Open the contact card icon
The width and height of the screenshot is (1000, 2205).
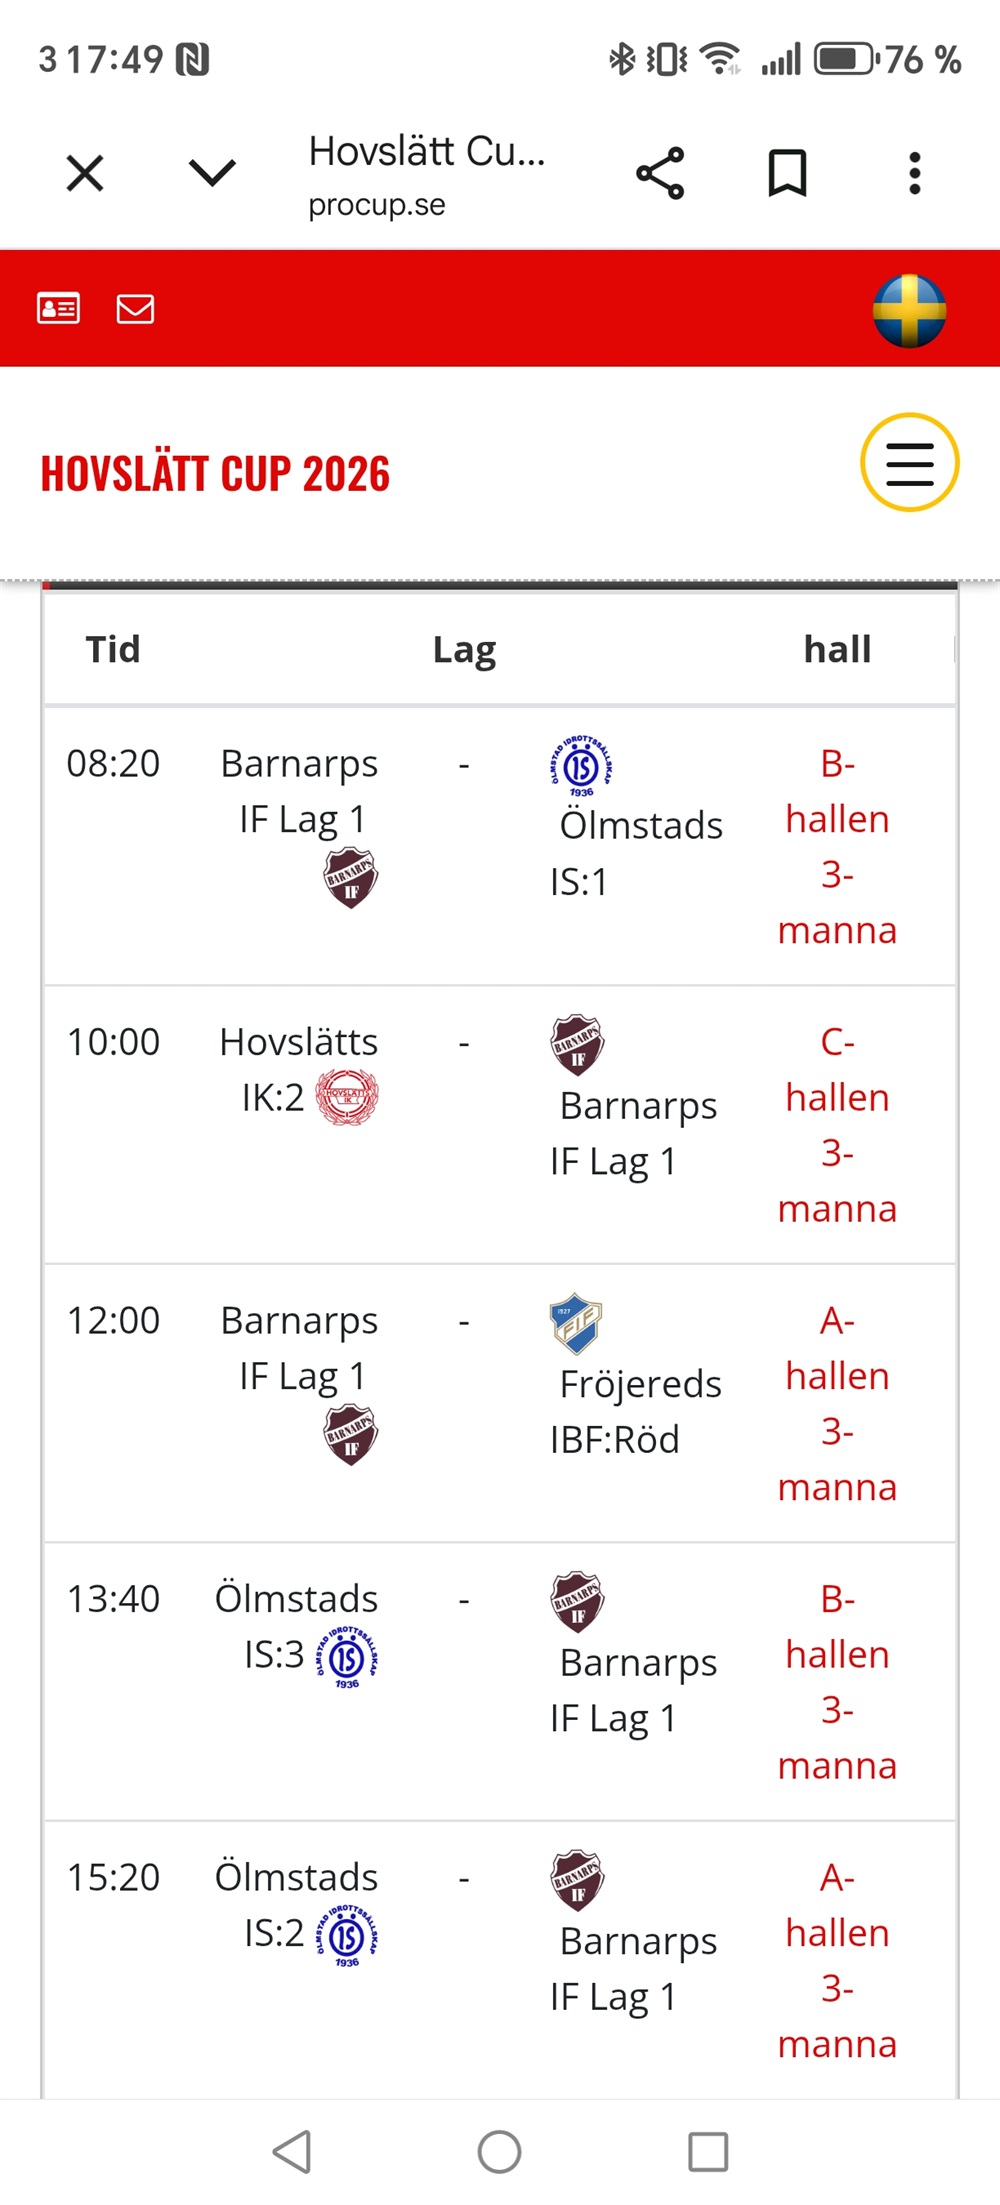click(58, 308)
